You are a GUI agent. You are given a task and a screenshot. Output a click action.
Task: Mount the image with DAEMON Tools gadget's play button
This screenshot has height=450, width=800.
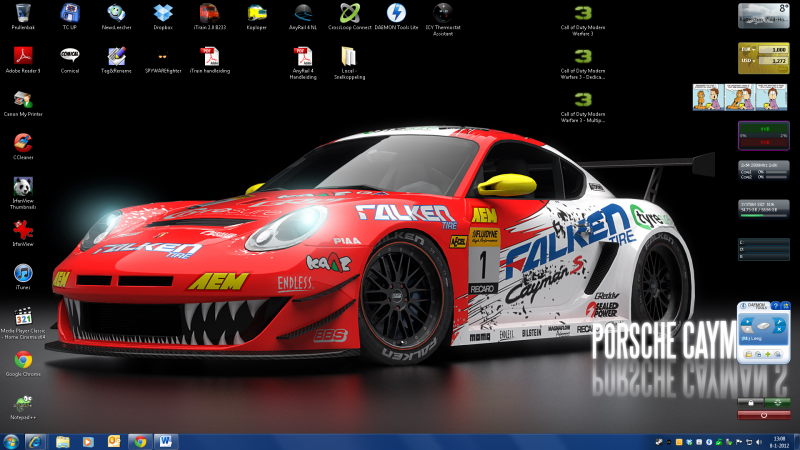pos(747,321)
